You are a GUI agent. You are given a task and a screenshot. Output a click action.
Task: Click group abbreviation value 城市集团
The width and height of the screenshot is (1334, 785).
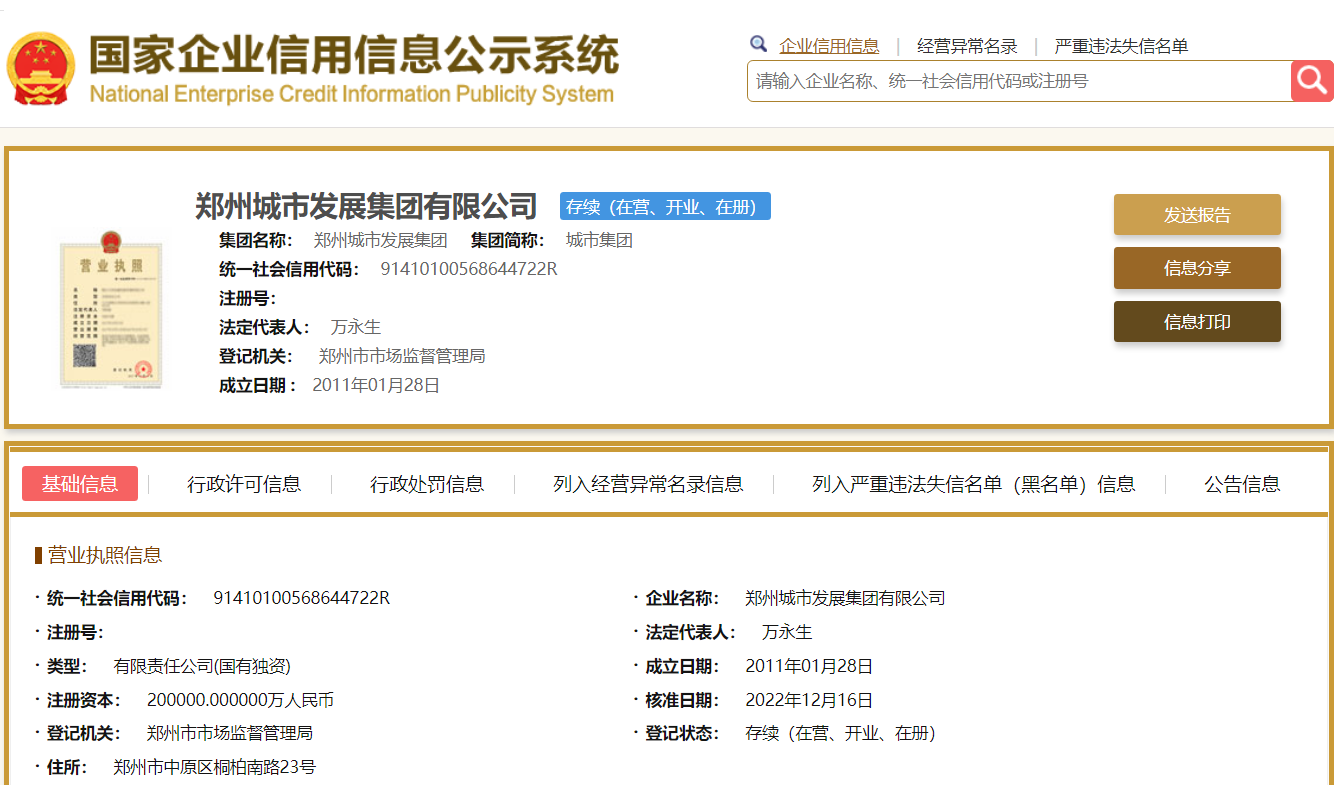pos(599,240)
